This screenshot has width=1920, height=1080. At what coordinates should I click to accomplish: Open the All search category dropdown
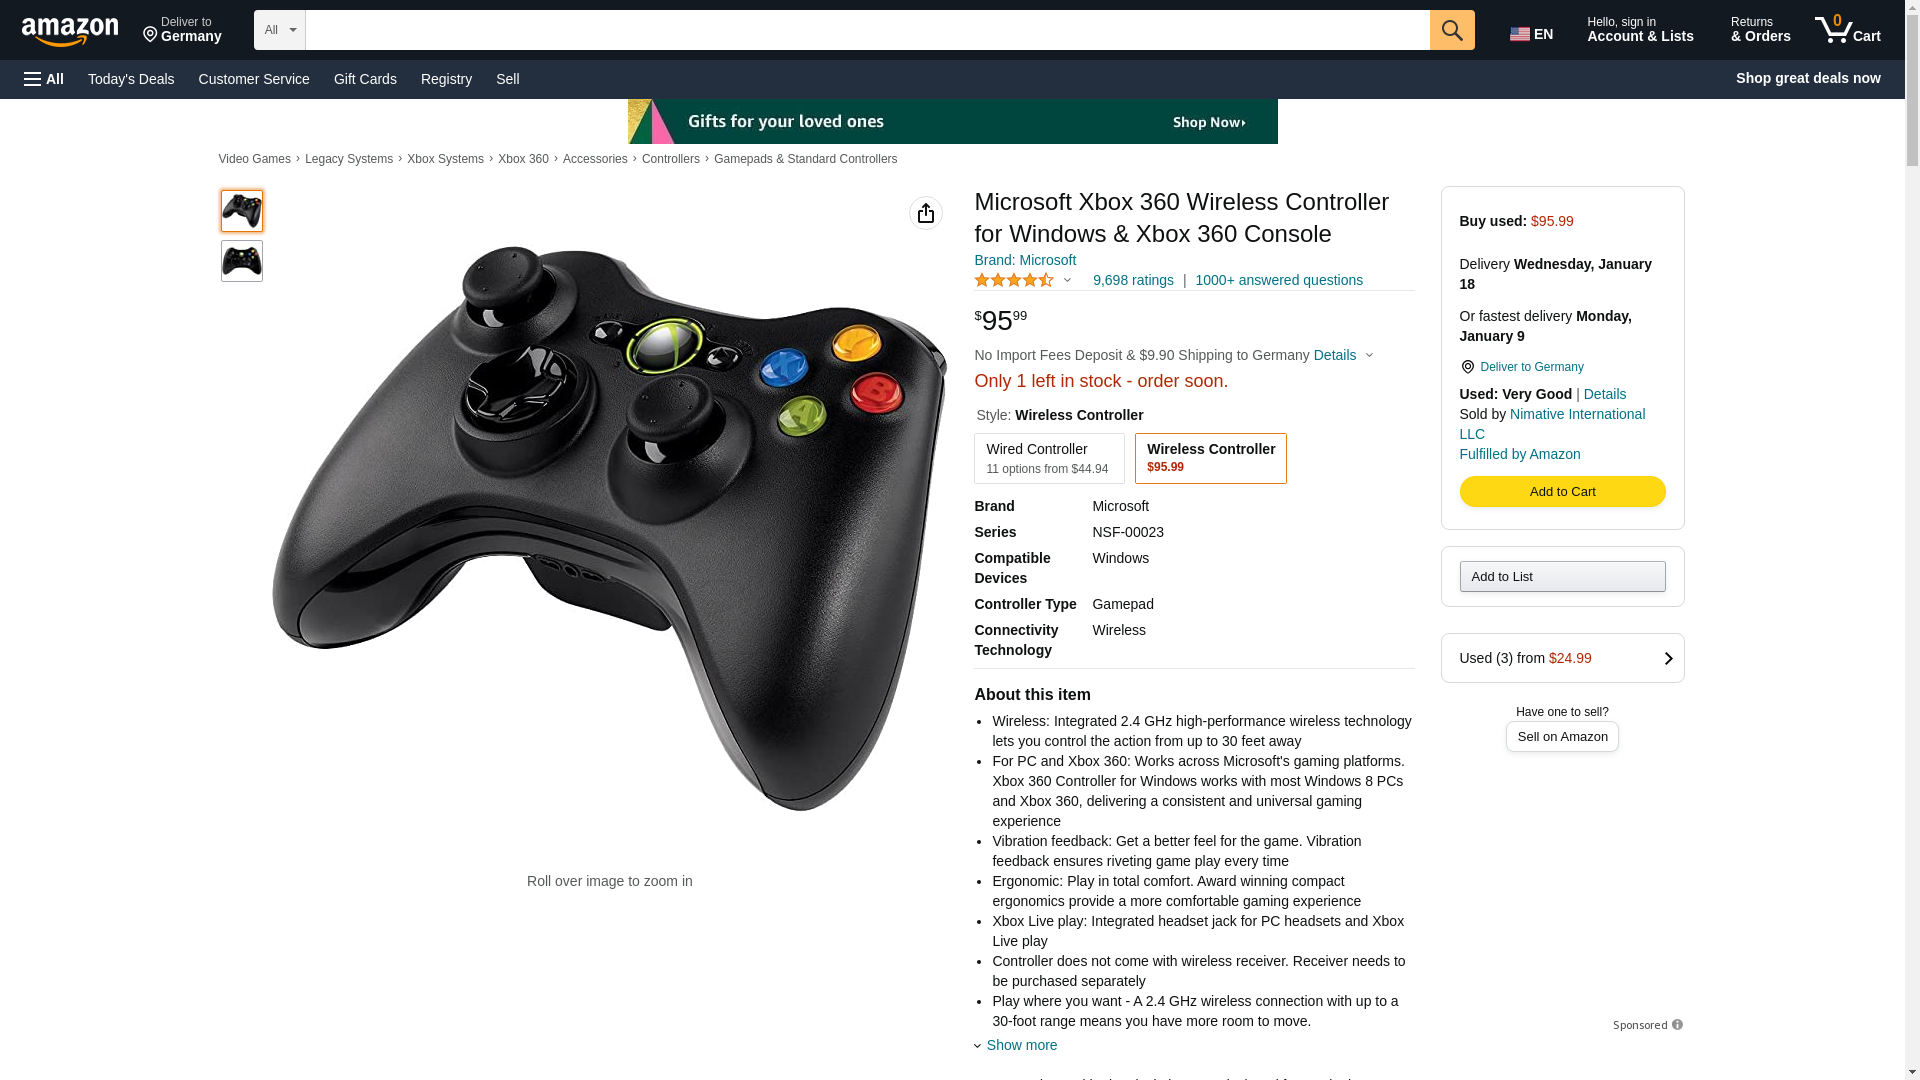click(x=280, y=30)
